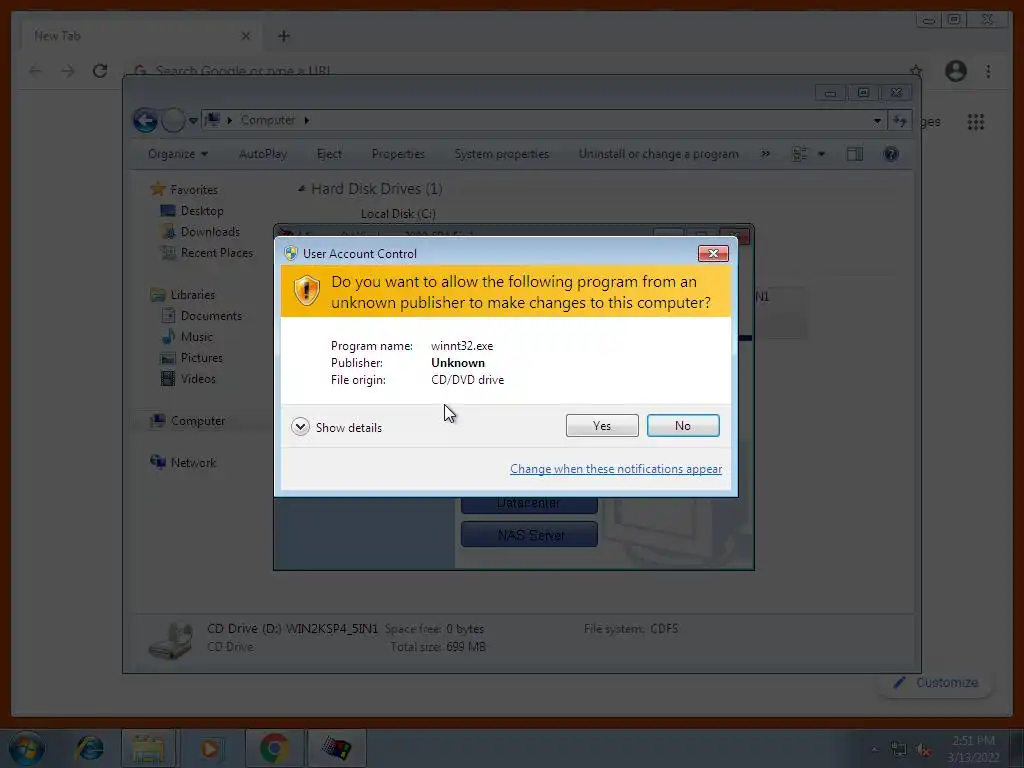Click Forward arrow in Explorer window

pos(173,120)
